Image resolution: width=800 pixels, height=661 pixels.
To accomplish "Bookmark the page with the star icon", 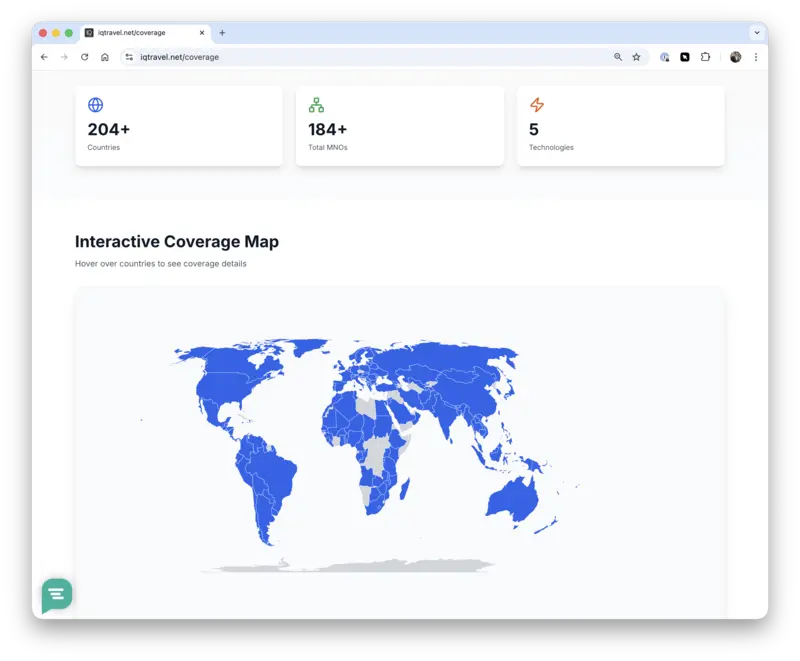I will click(x=637, y=57).
